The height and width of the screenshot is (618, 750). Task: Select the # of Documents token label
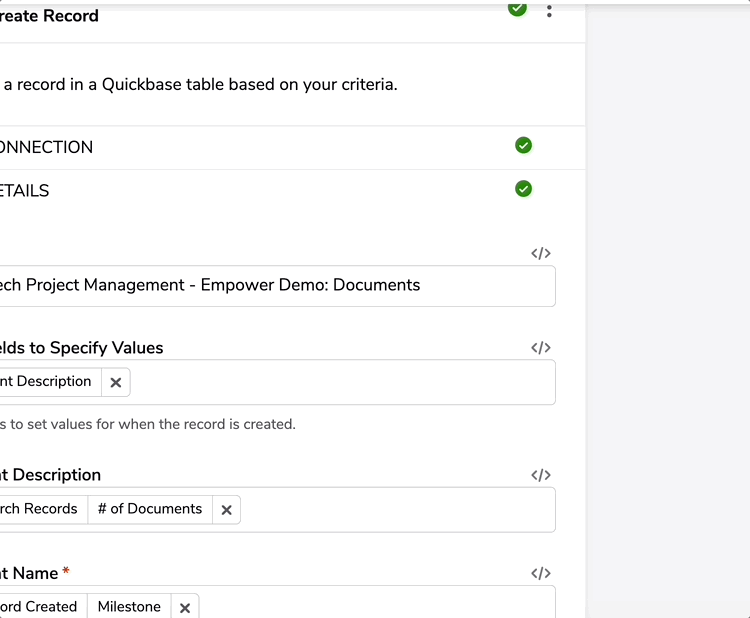tap(150, 509)
